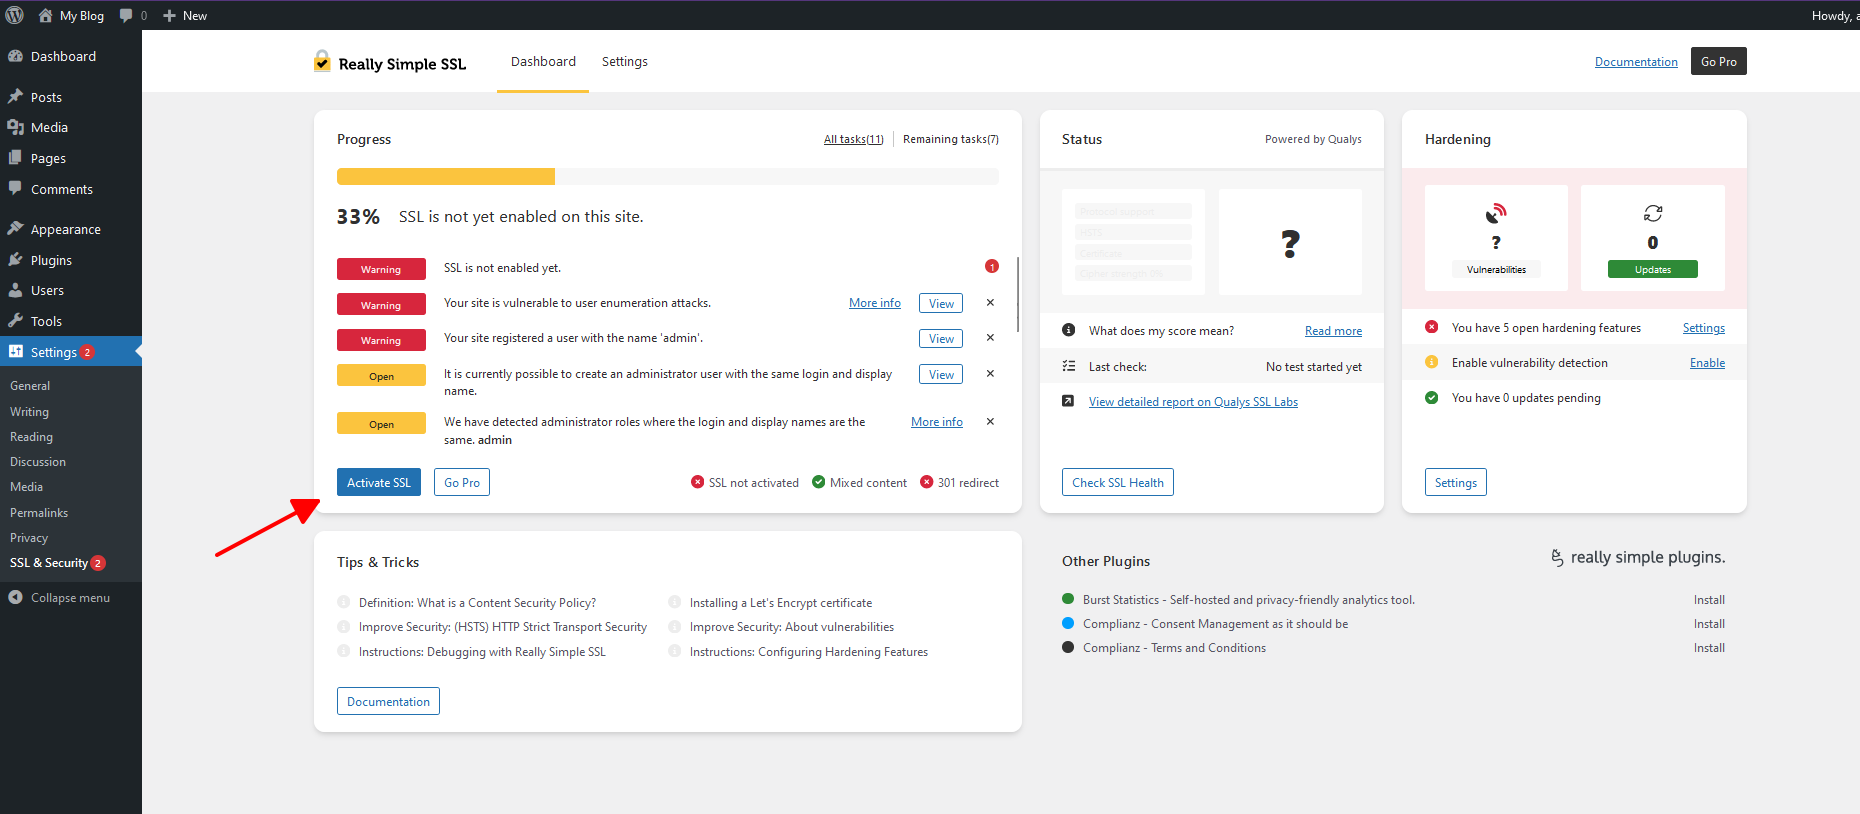
Task: Click the Updates refresh icon
Action: [1653, 213]
